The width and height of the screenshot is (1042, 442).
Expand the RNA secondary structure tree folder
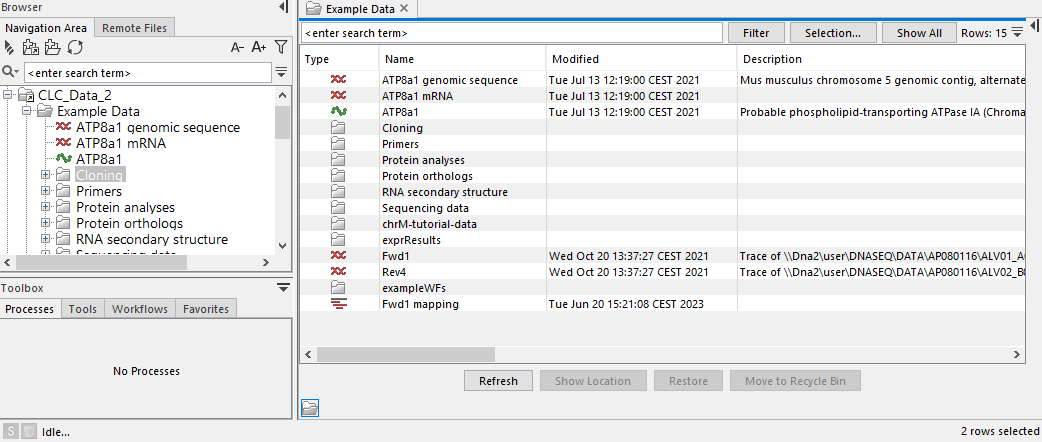[46, 239]
